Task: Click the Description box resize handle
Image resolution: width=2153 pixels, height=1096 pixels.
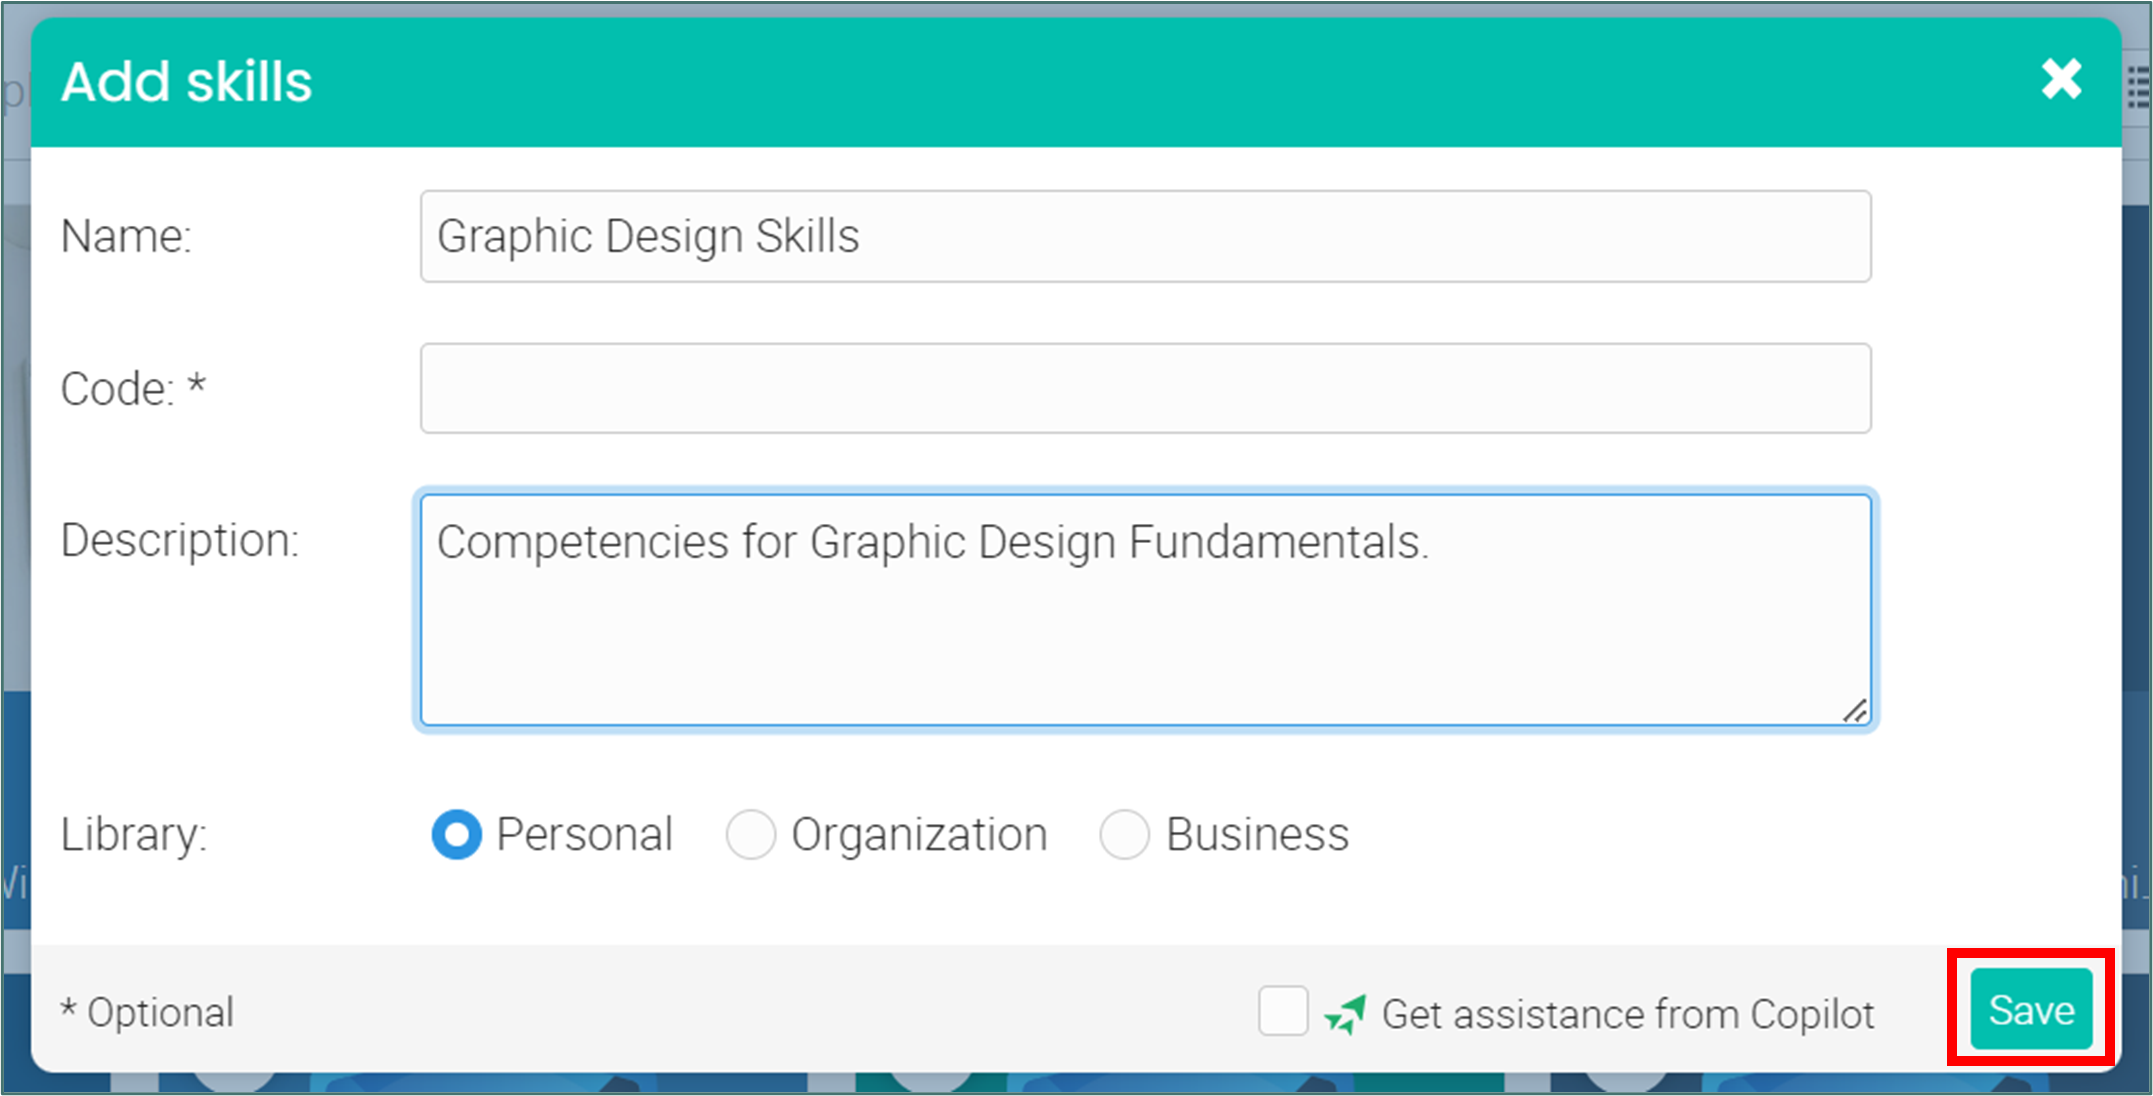Action: pyautogui.click(x=1855, y=710)
